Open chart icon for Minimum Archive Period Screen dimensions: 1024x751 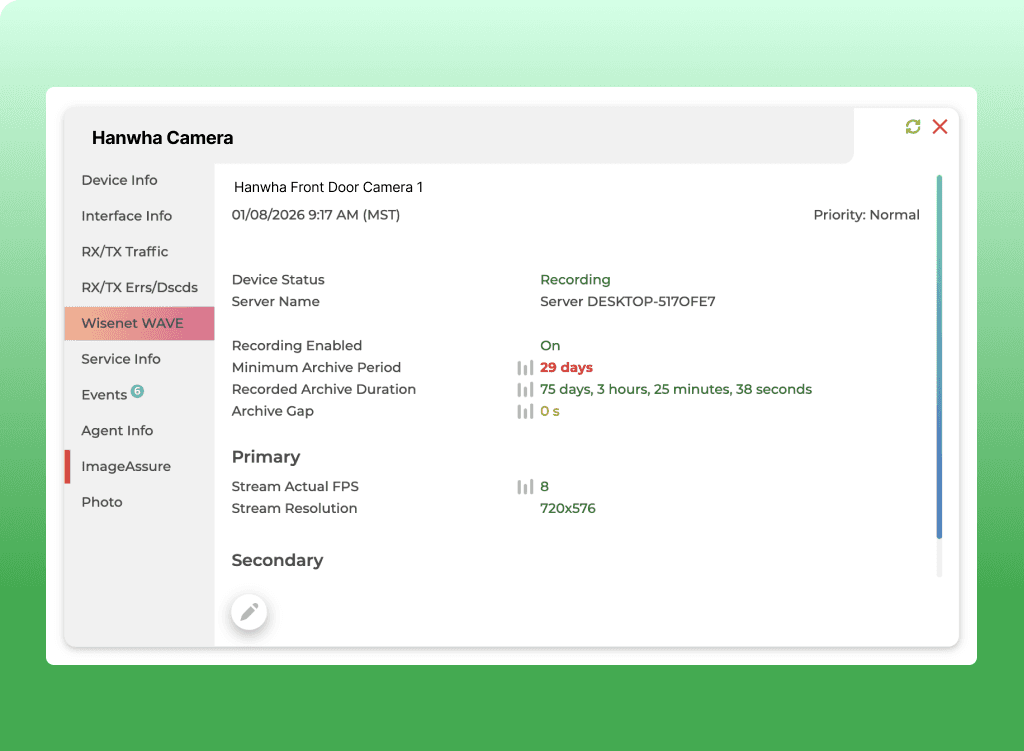coord(525,368)
